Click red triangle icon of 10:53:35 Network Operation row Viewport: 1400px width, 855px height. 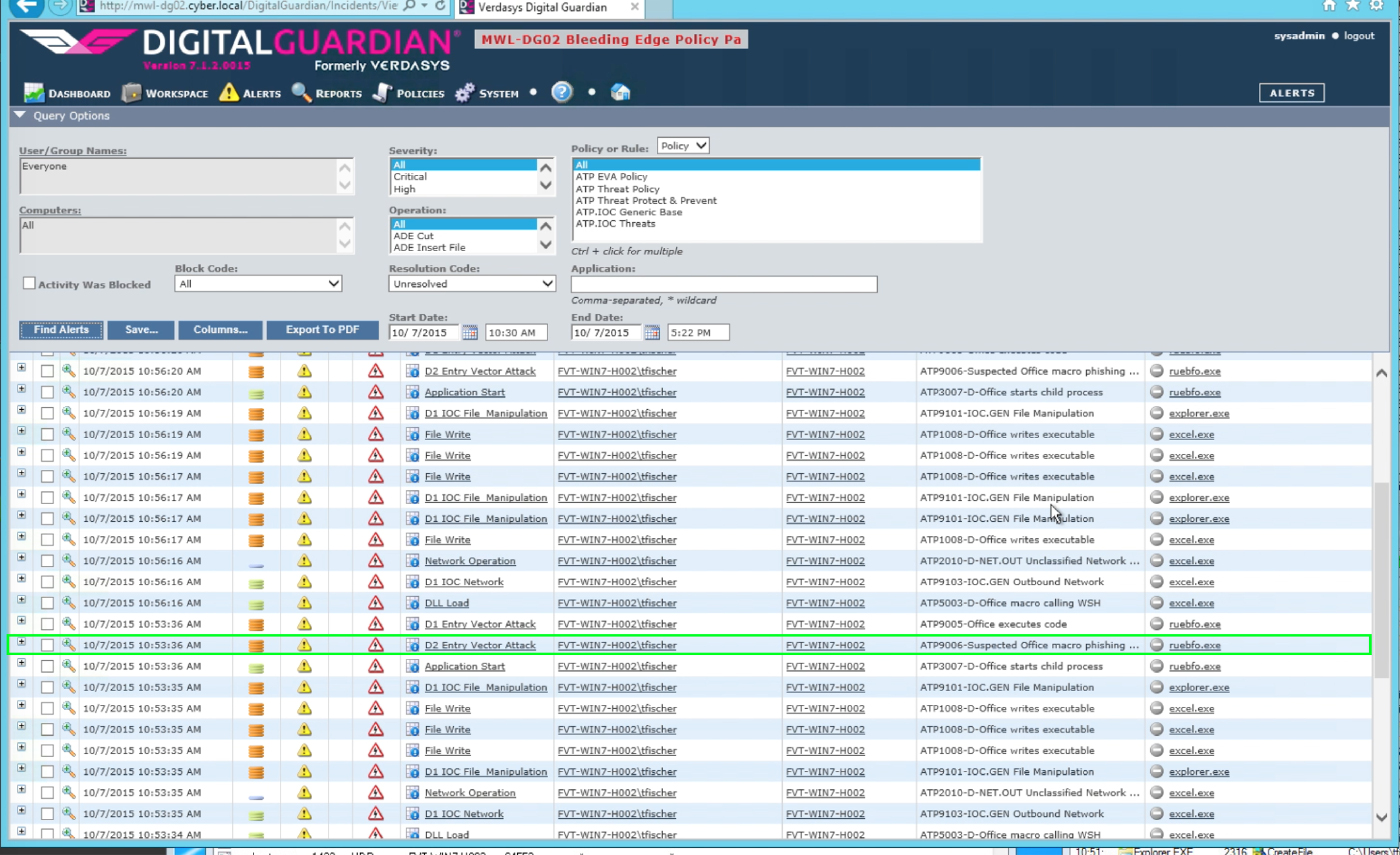(376, 793)
